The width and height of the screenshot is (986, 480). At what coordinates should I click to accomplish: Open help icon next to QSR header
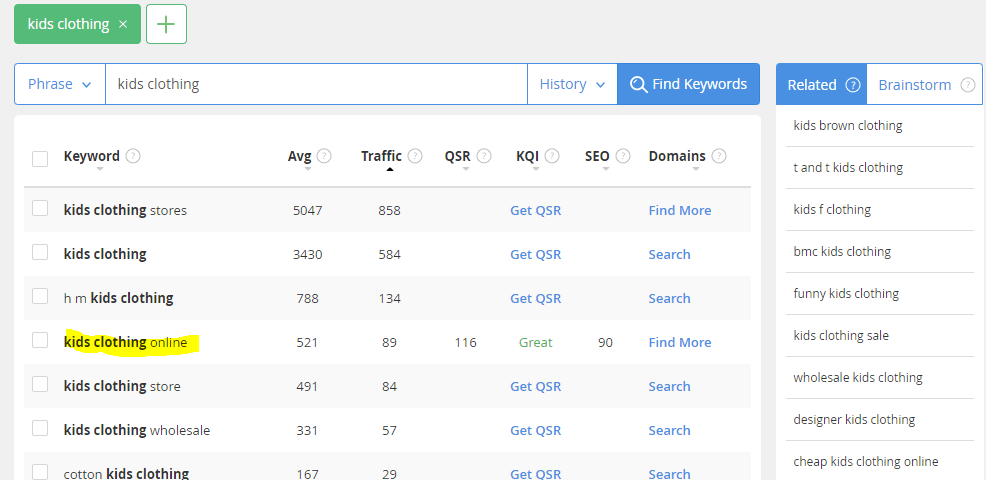tap(484, 156)
